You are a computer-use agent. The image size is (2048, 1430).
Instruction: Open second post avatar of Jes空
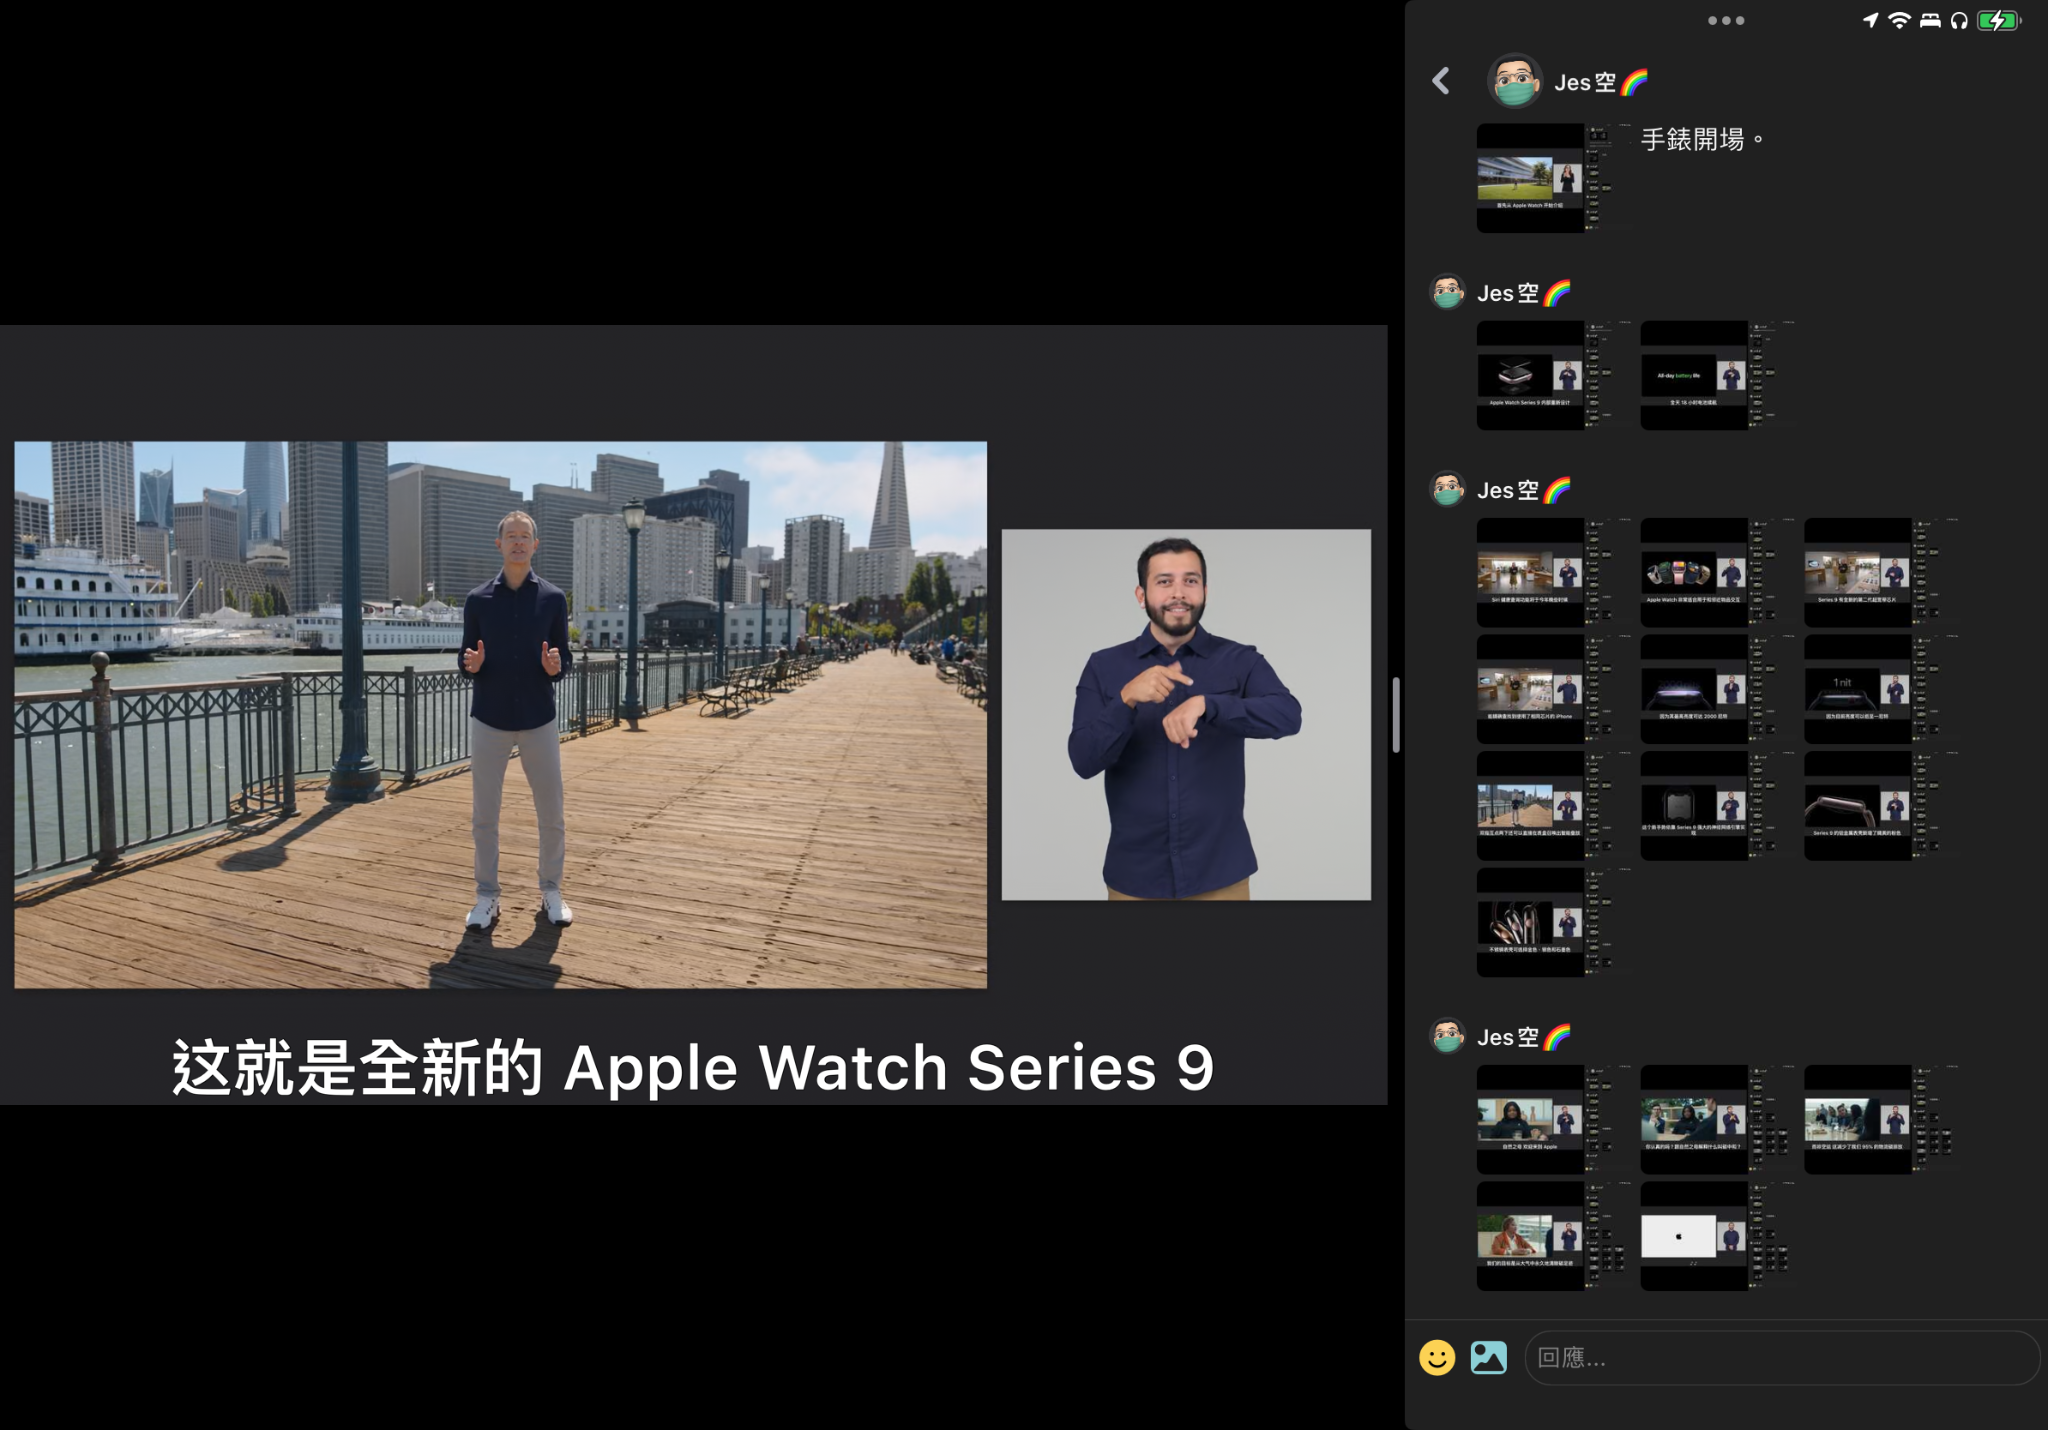click(1447, 292)
